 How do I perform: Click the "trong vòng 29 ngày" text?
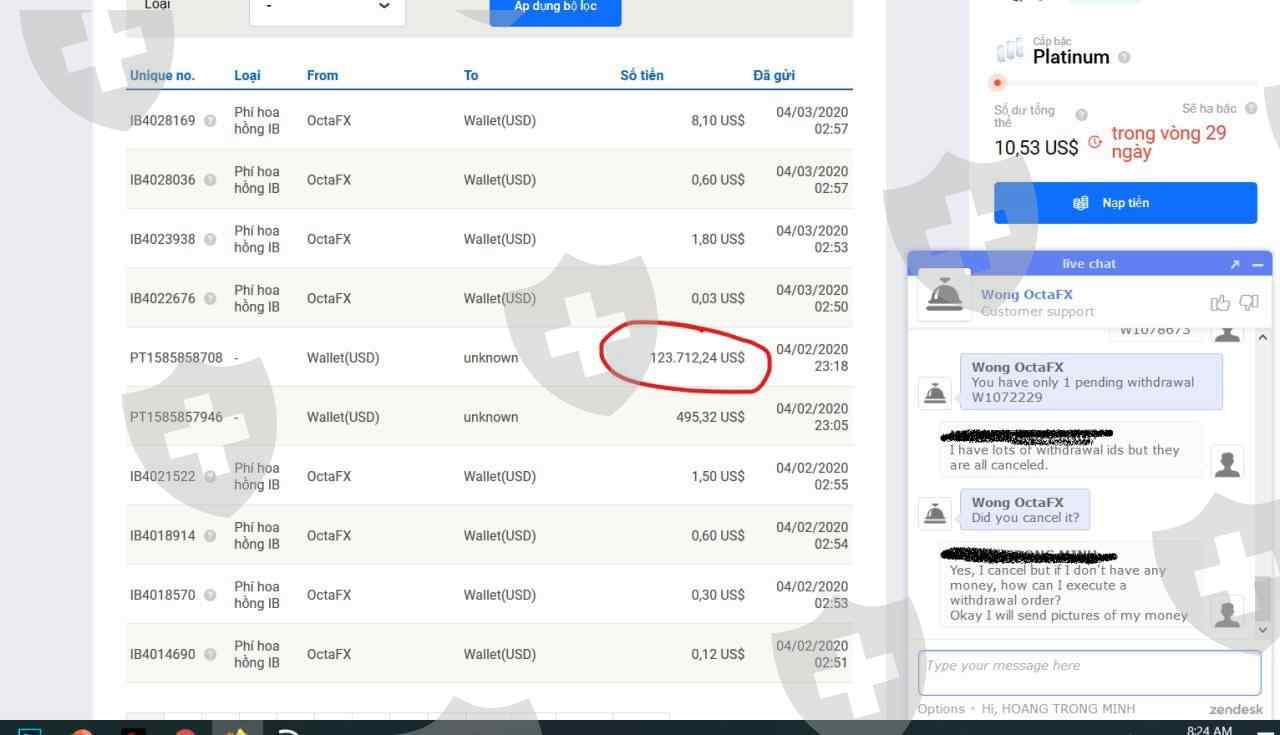(x=1168, y=142)
